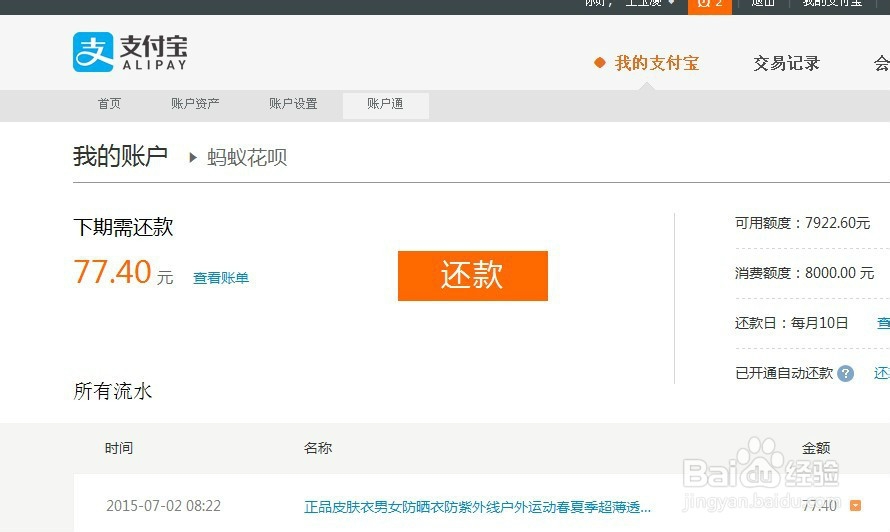Click the Alipay logo
The width and height of the screenshot is (890, 532).
point(130,52)
